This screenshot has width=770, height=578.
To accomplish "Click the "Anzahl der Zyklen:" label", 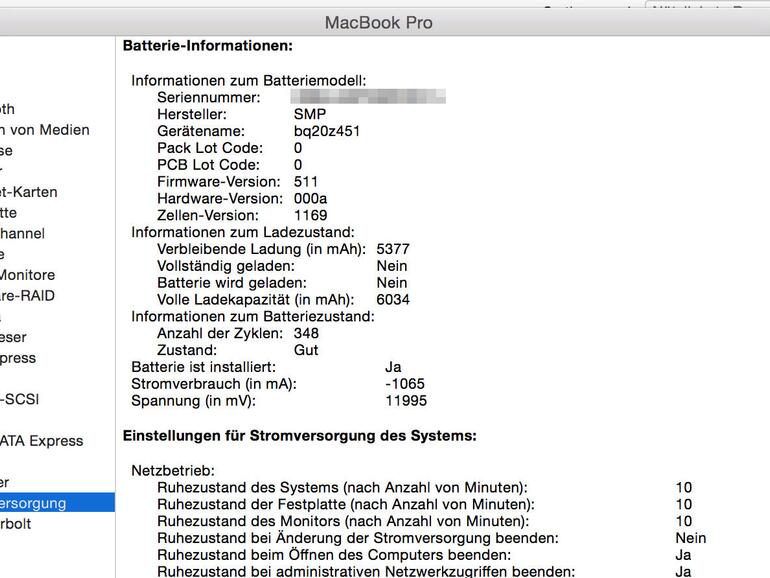I will click(x=220, y=333).
